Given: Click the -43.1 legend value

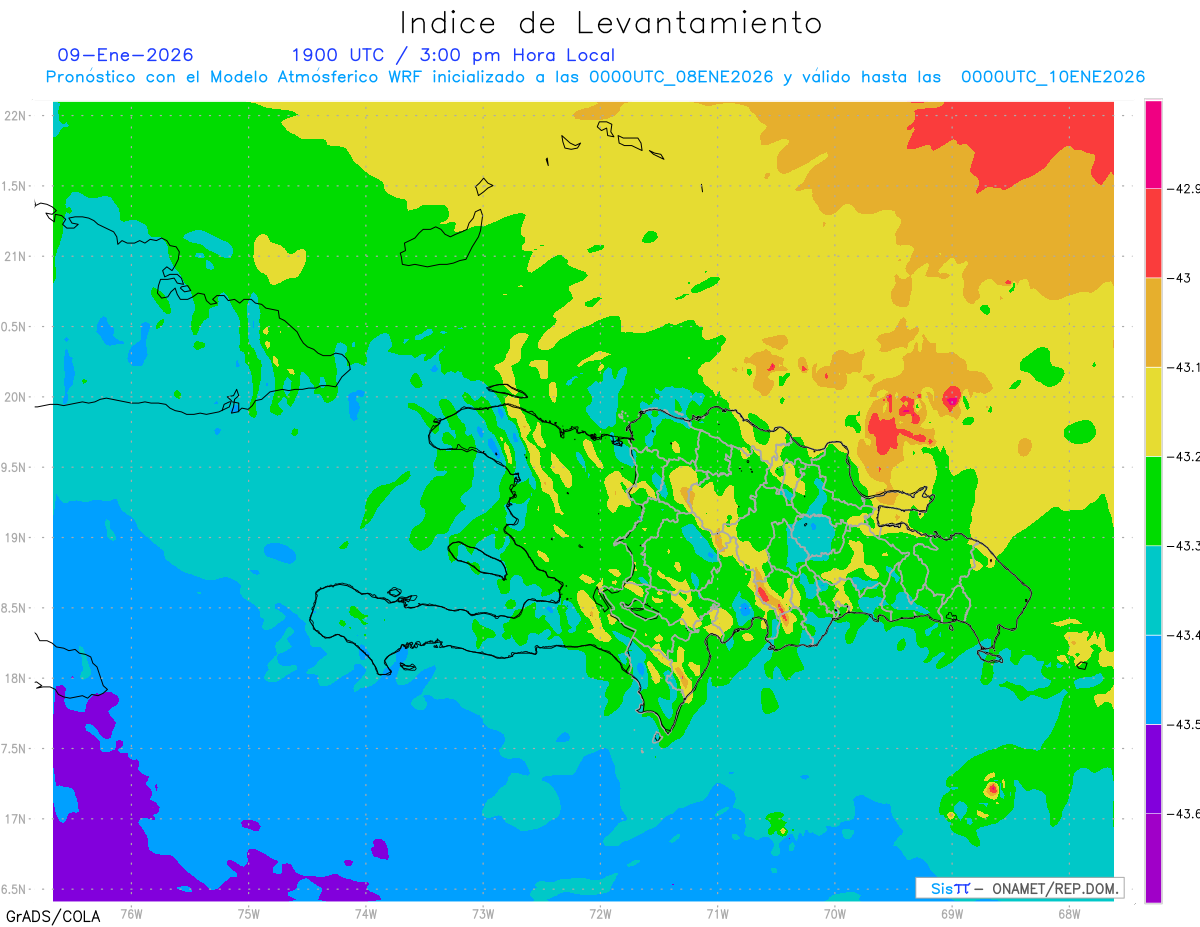Looking at the screenshot, I should pyautogui.click(x=1183, y=367).
